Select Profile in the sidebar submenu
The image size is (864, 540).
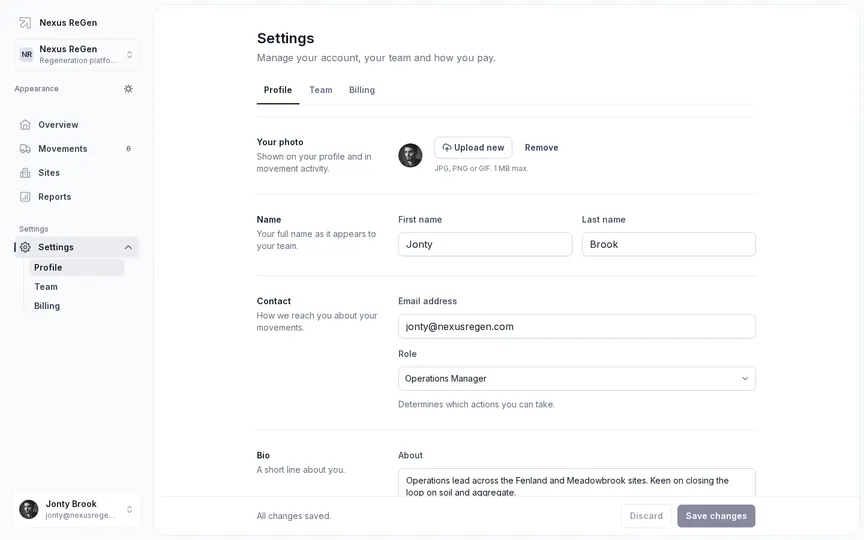pyautogui.click(x=77, y=267)
